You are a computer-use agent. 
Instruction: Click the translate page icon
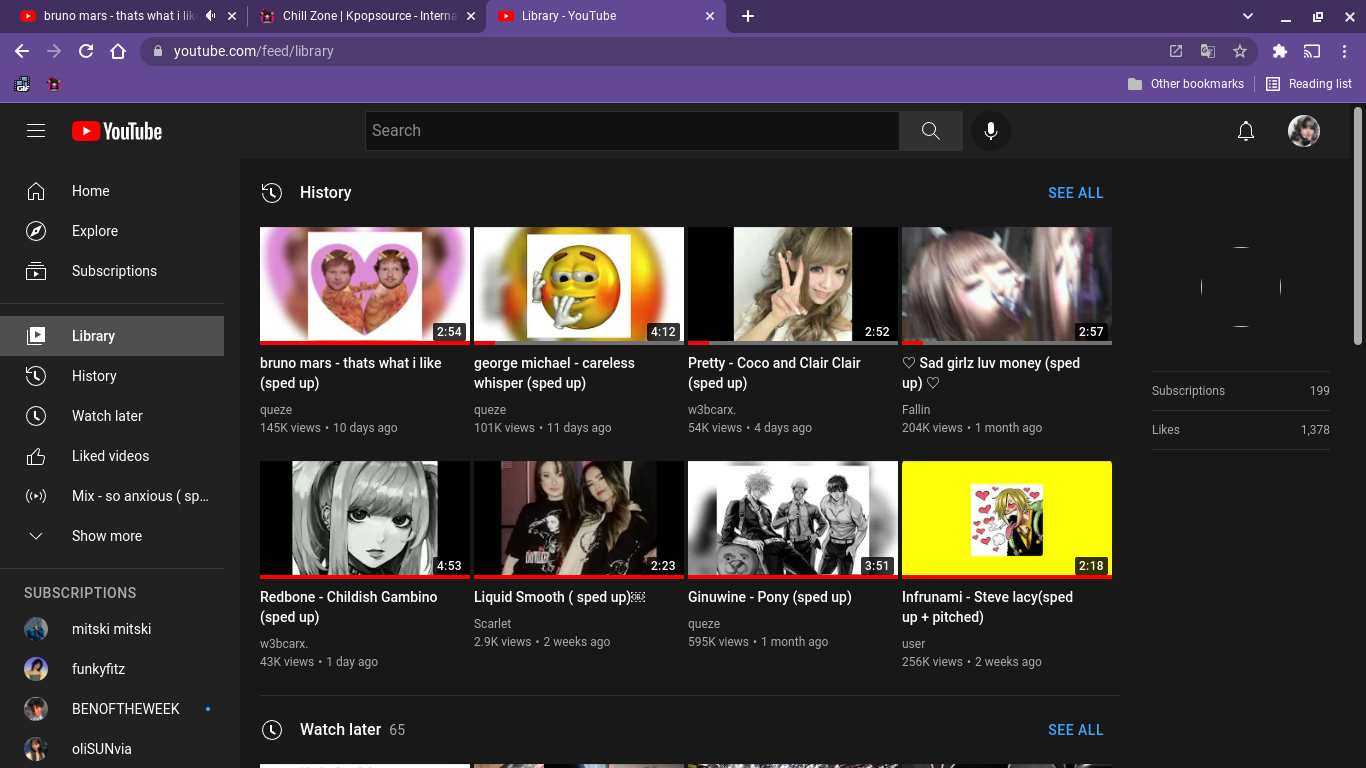1208,51
